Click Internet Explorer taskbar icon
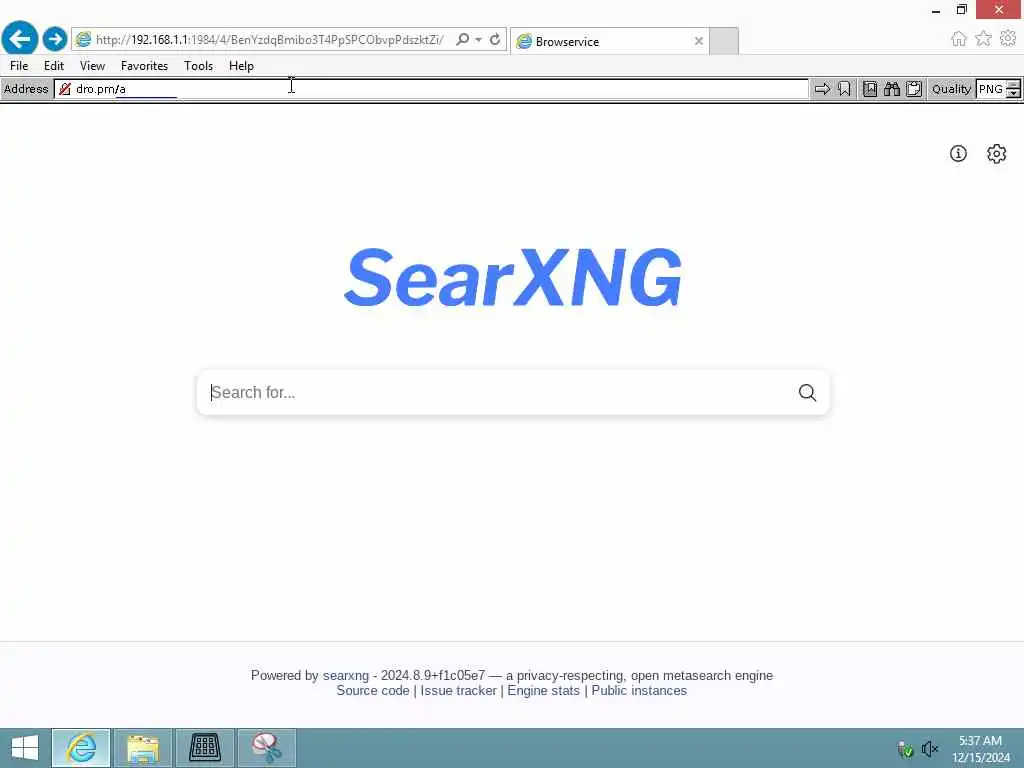This screenshot has width=1024, height=768. click(x=81, y=748)
